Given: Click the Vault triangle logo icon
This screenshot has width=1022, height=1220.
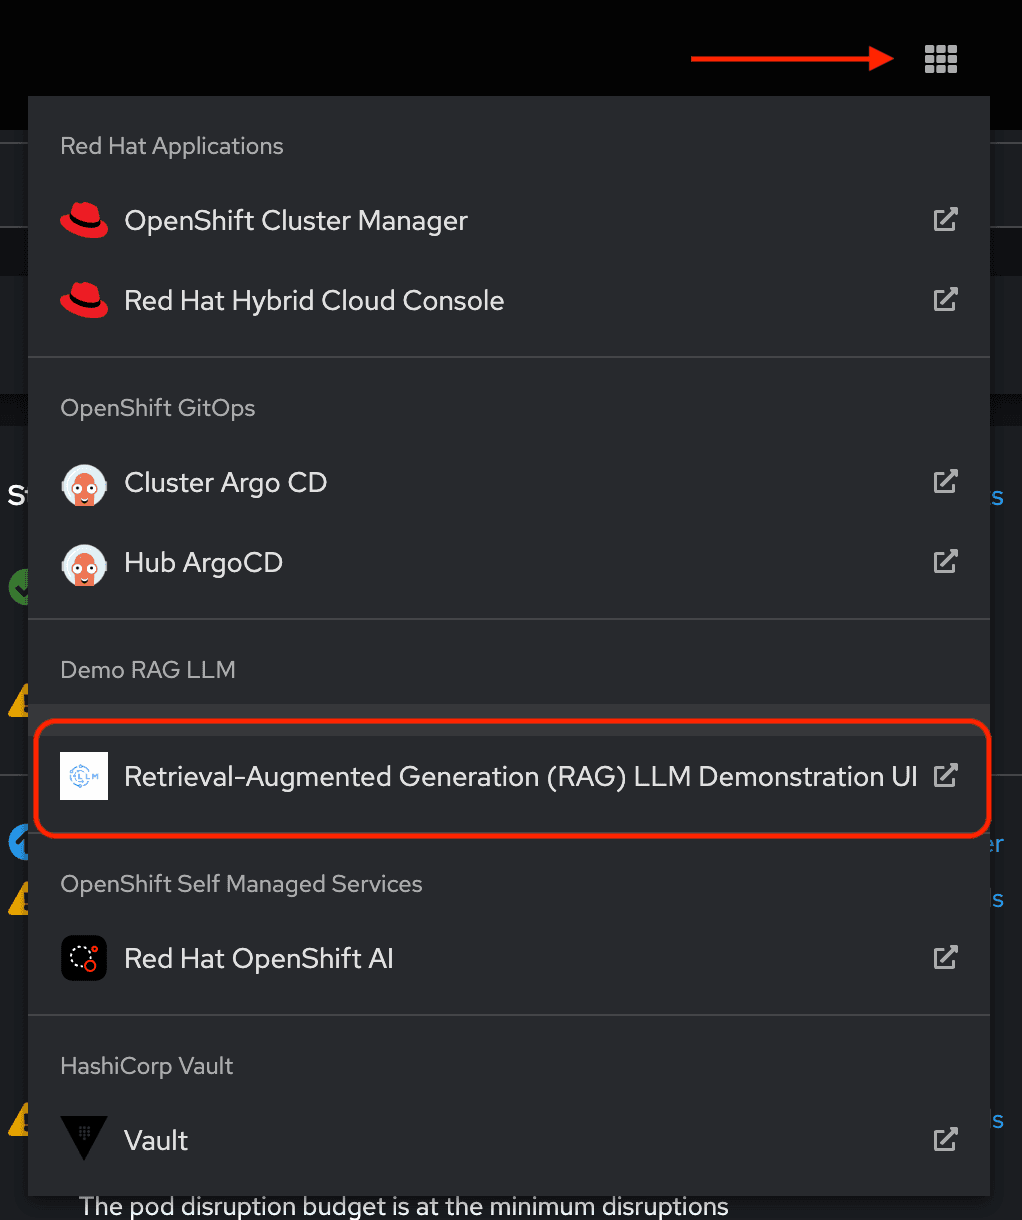Looking at the screenshot, I should coord(84,1138).
